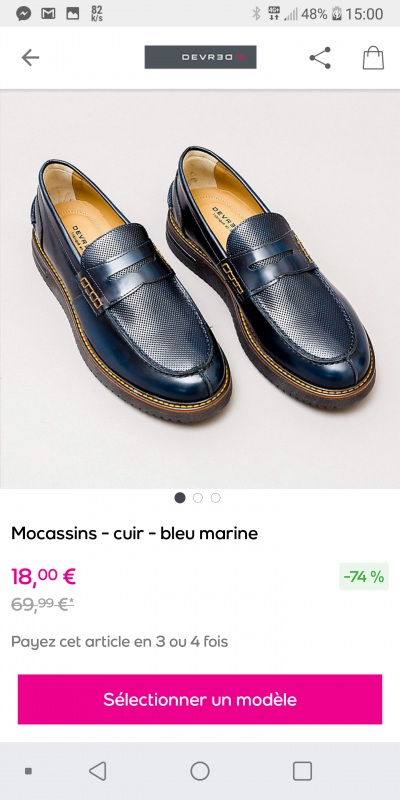Tap the DEVRED brand logo

201,57
